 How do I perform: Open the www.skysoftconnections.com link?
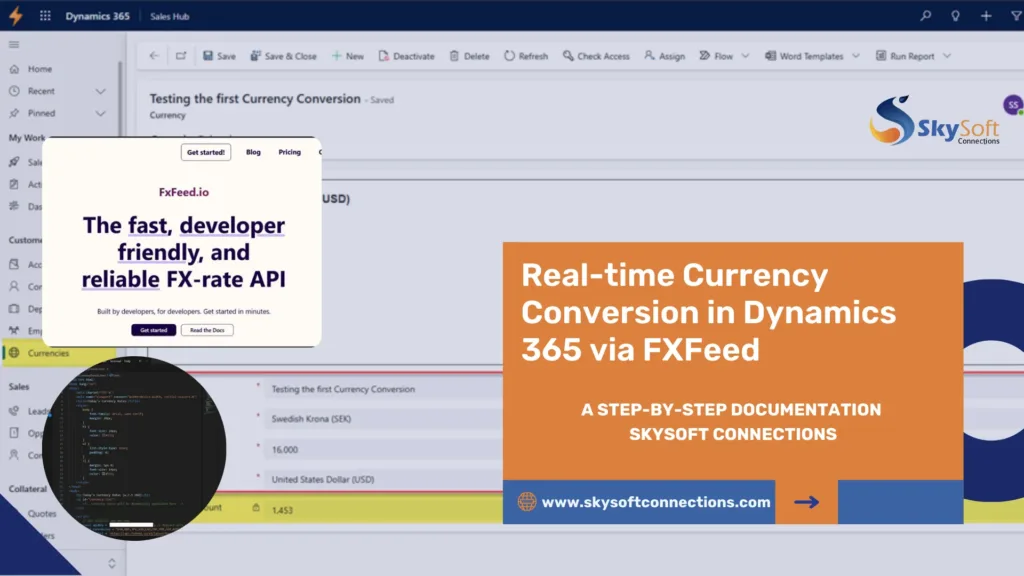coord(655,502)
